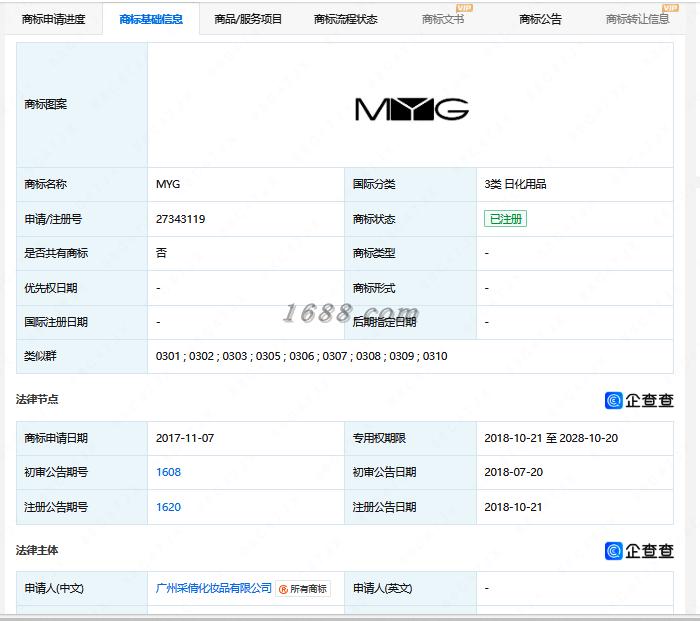This screenshot has height=621, width=700.
Task: Click preliminary announcement date 2018-07-20
Action: tap(513, 472)
